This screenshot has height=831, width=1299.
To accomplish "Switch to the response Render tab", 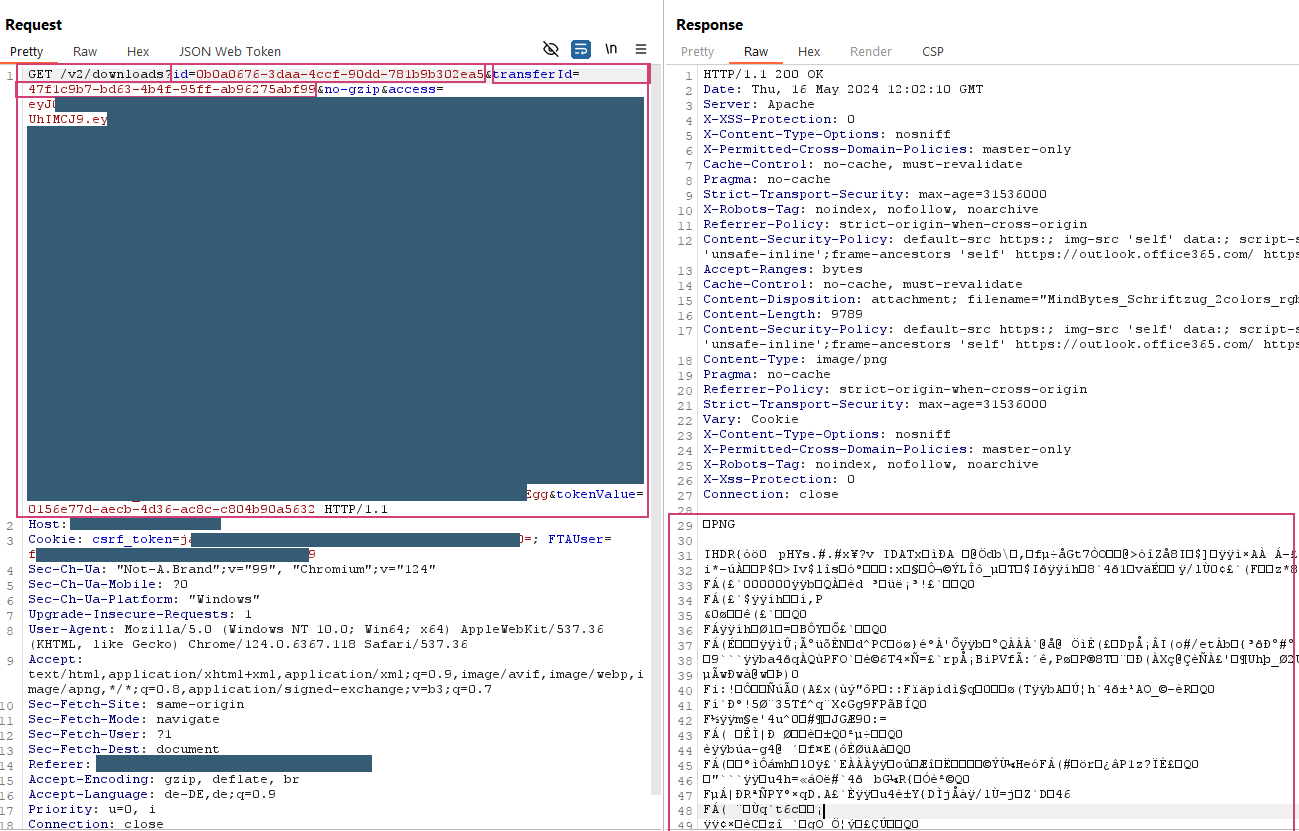I will (870, 52).
